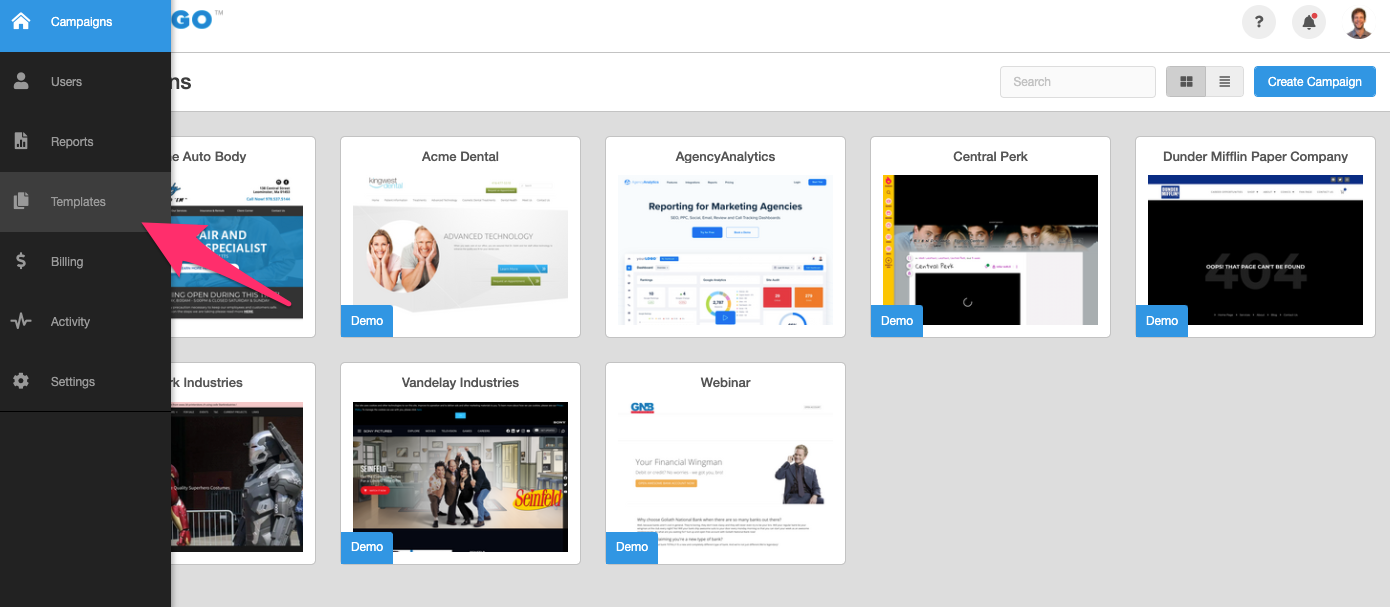Click Demo badge on Central Perk
Viewport: 1390px width, 607px height.
897,321
